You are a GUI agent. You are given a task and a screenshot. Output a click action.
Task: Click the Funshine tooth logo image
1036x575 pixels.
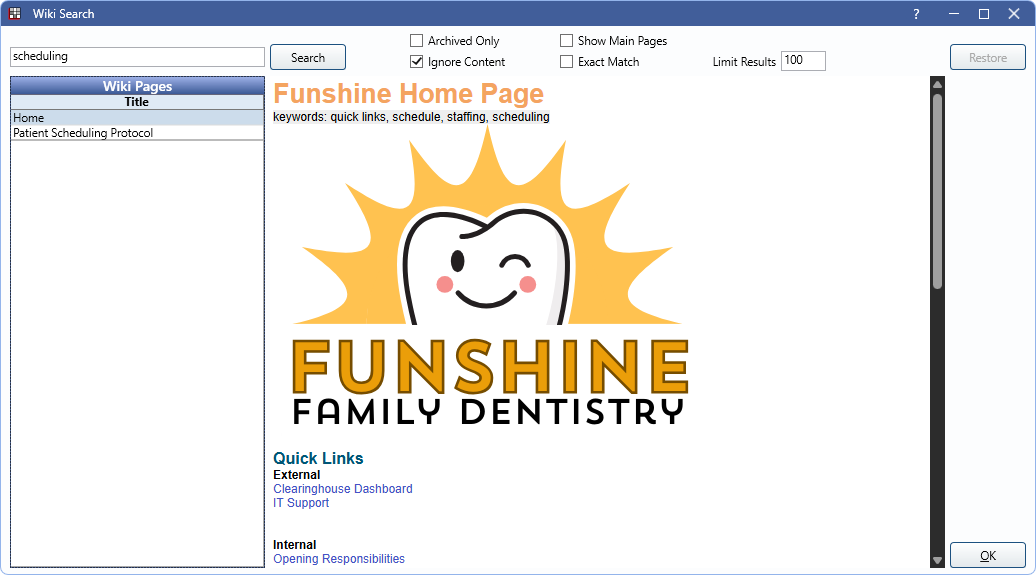(x=488, y=278)
